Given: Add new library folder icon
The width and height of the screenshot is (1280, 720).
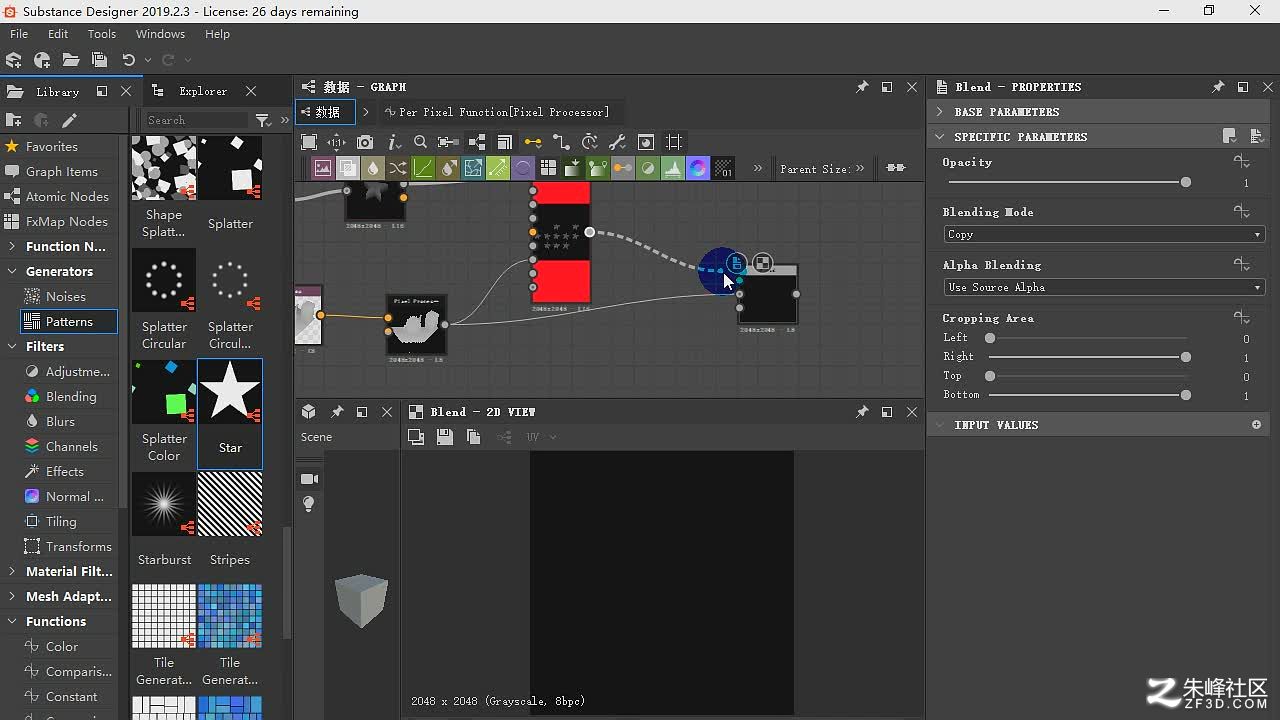Looking at the screenshot, I should point(13,120).
